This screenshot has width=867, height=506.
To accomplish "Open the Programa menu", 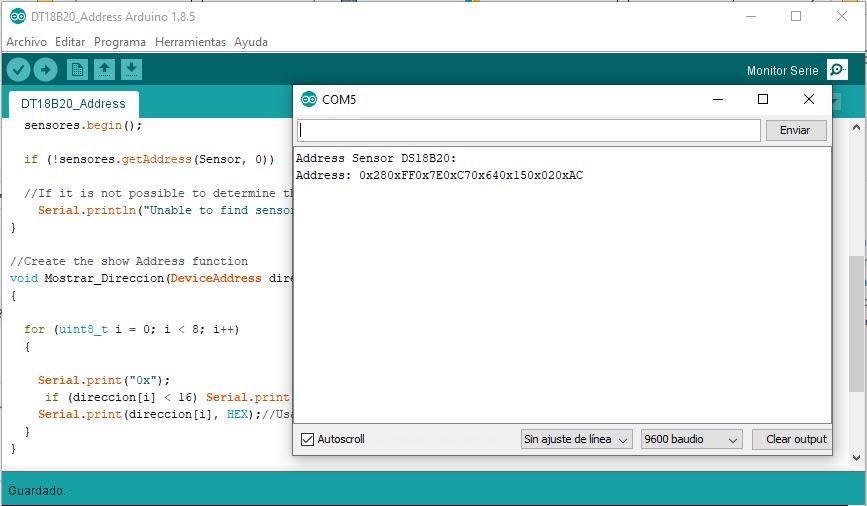I will coord(120,42).
